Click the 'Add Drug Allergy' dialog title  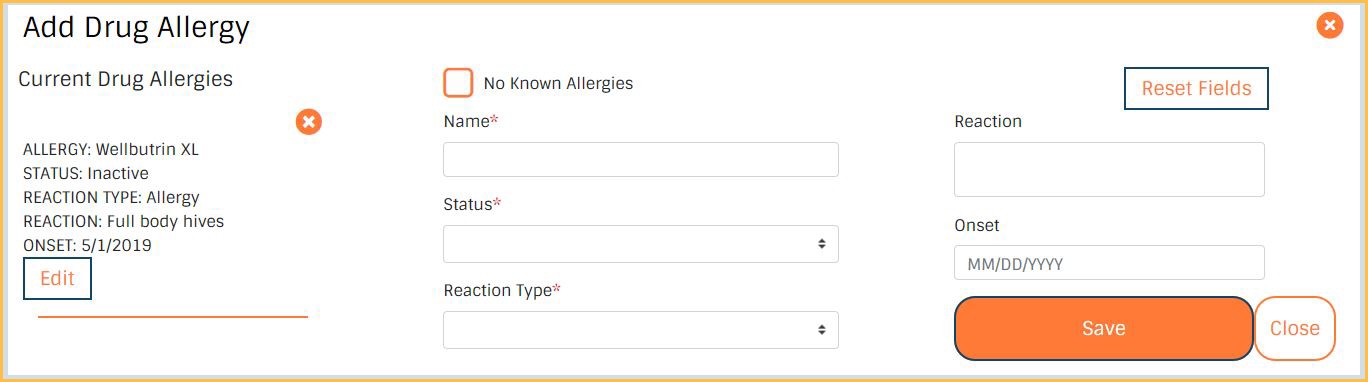pyautogui.click(x=136, y=28)
